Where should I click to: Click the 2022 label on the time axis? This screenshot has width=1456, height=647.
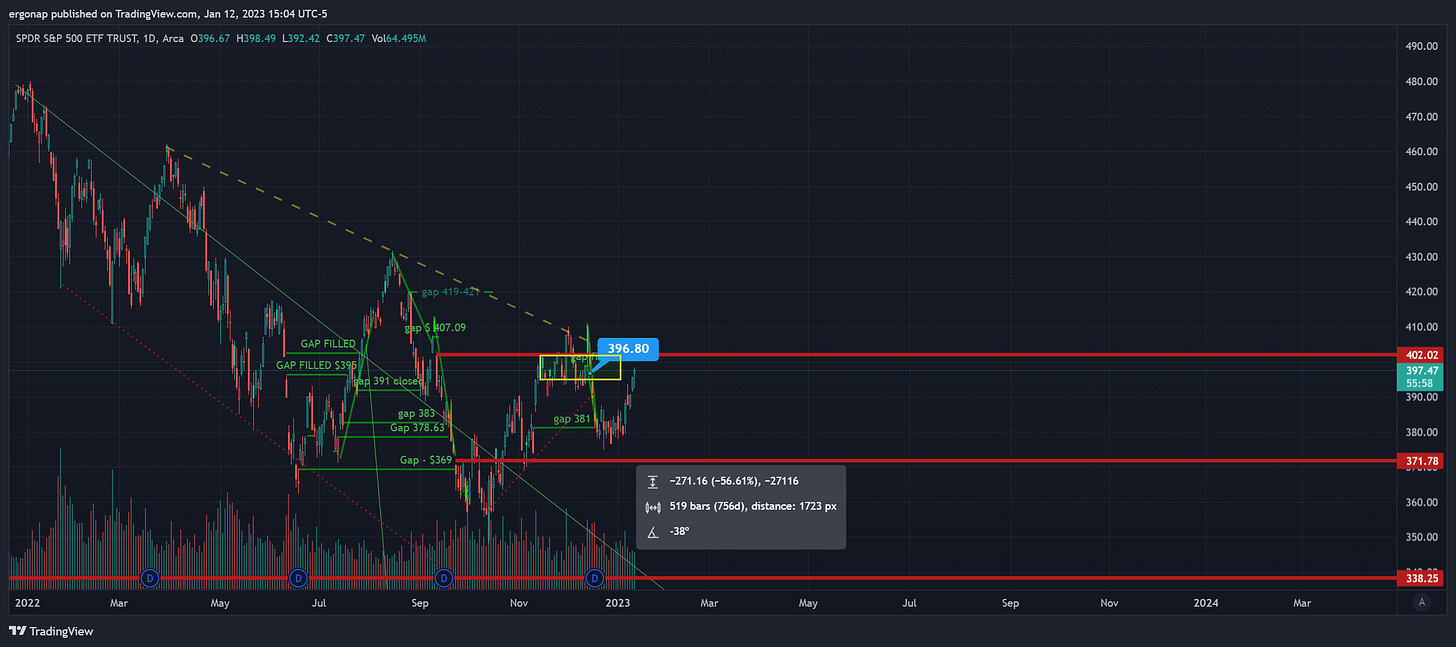(x=28, y=603)
